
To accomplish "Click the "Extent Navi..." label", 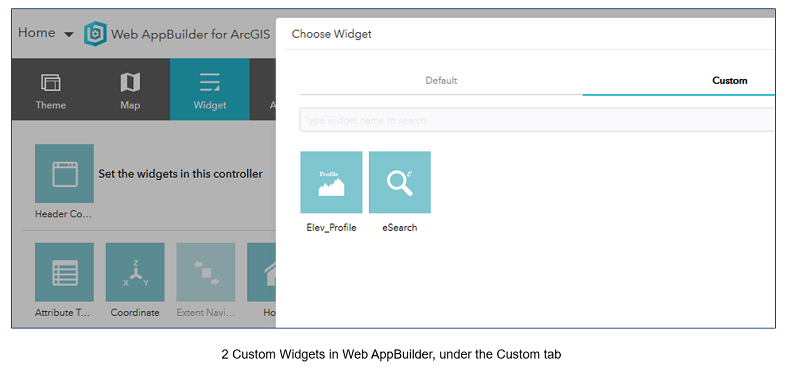I will 206,313.
